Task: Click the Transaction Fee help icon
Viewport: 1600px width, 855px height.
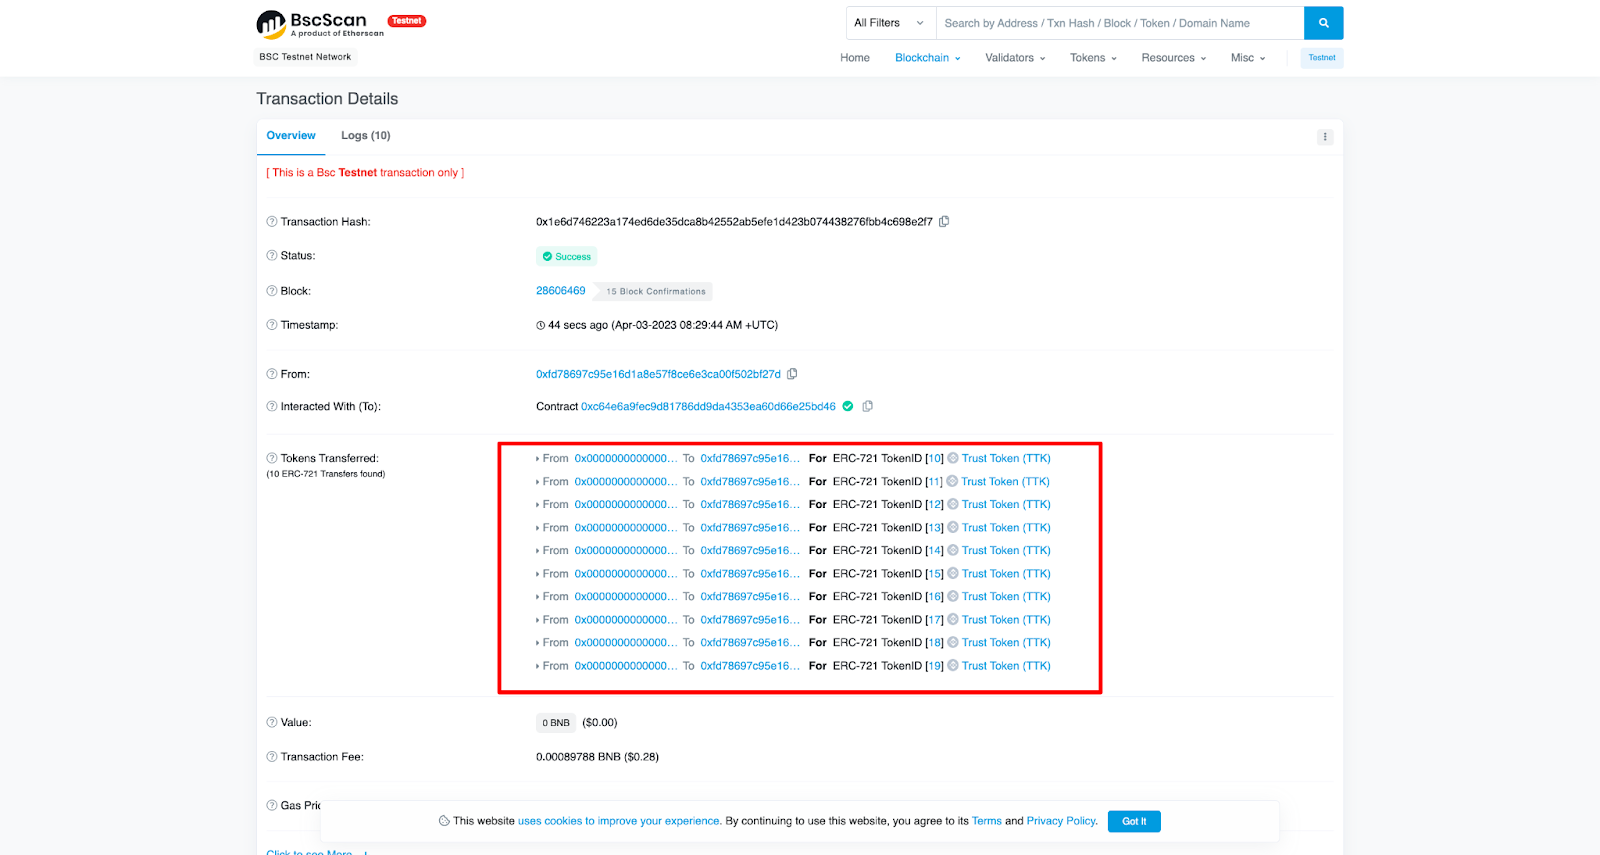Action: point(272,757)
